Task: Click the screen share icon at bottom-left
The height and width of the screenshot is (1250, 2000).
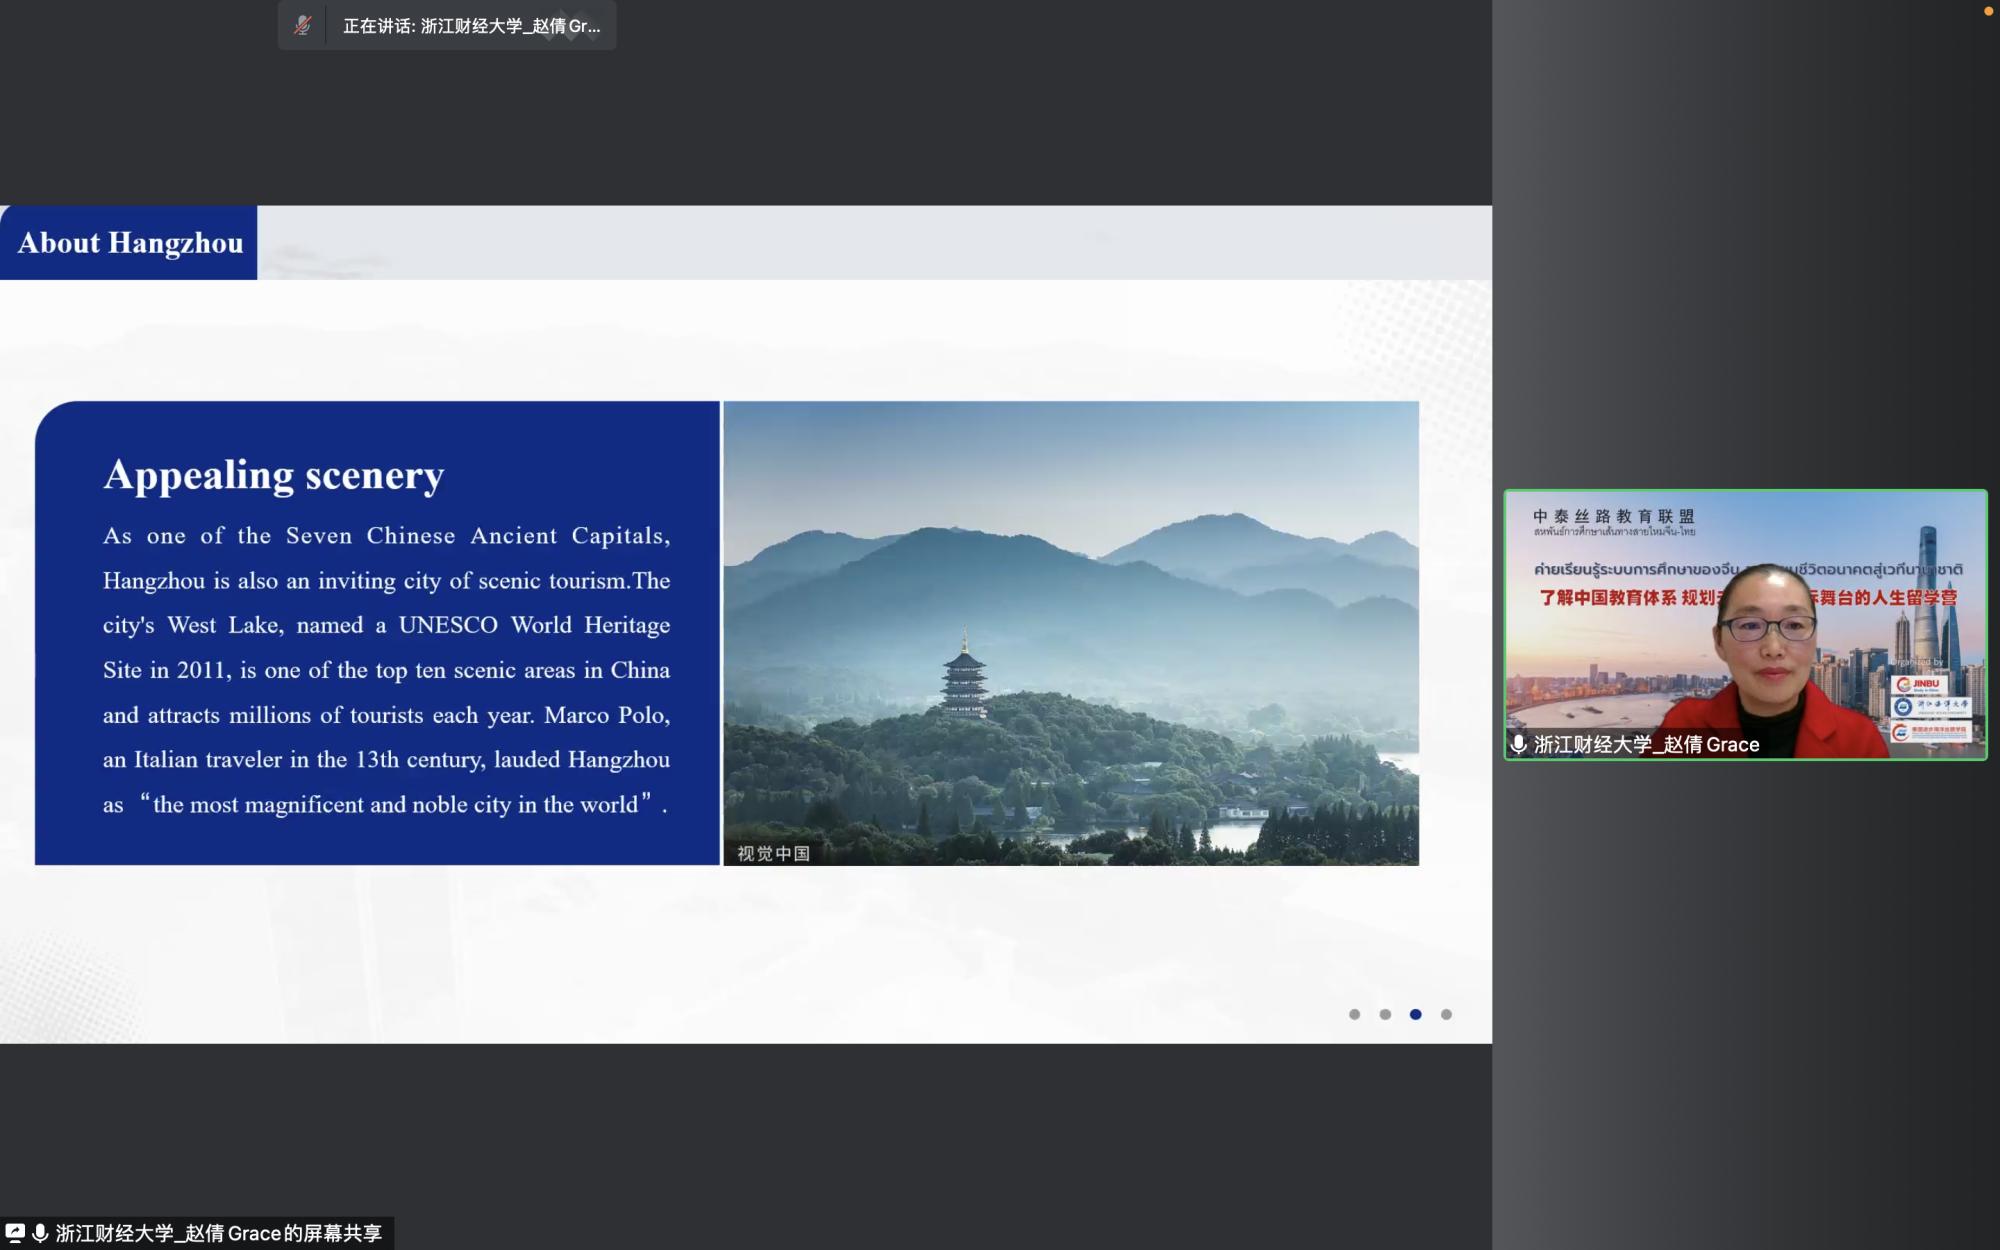Action: pos(15,1232)
